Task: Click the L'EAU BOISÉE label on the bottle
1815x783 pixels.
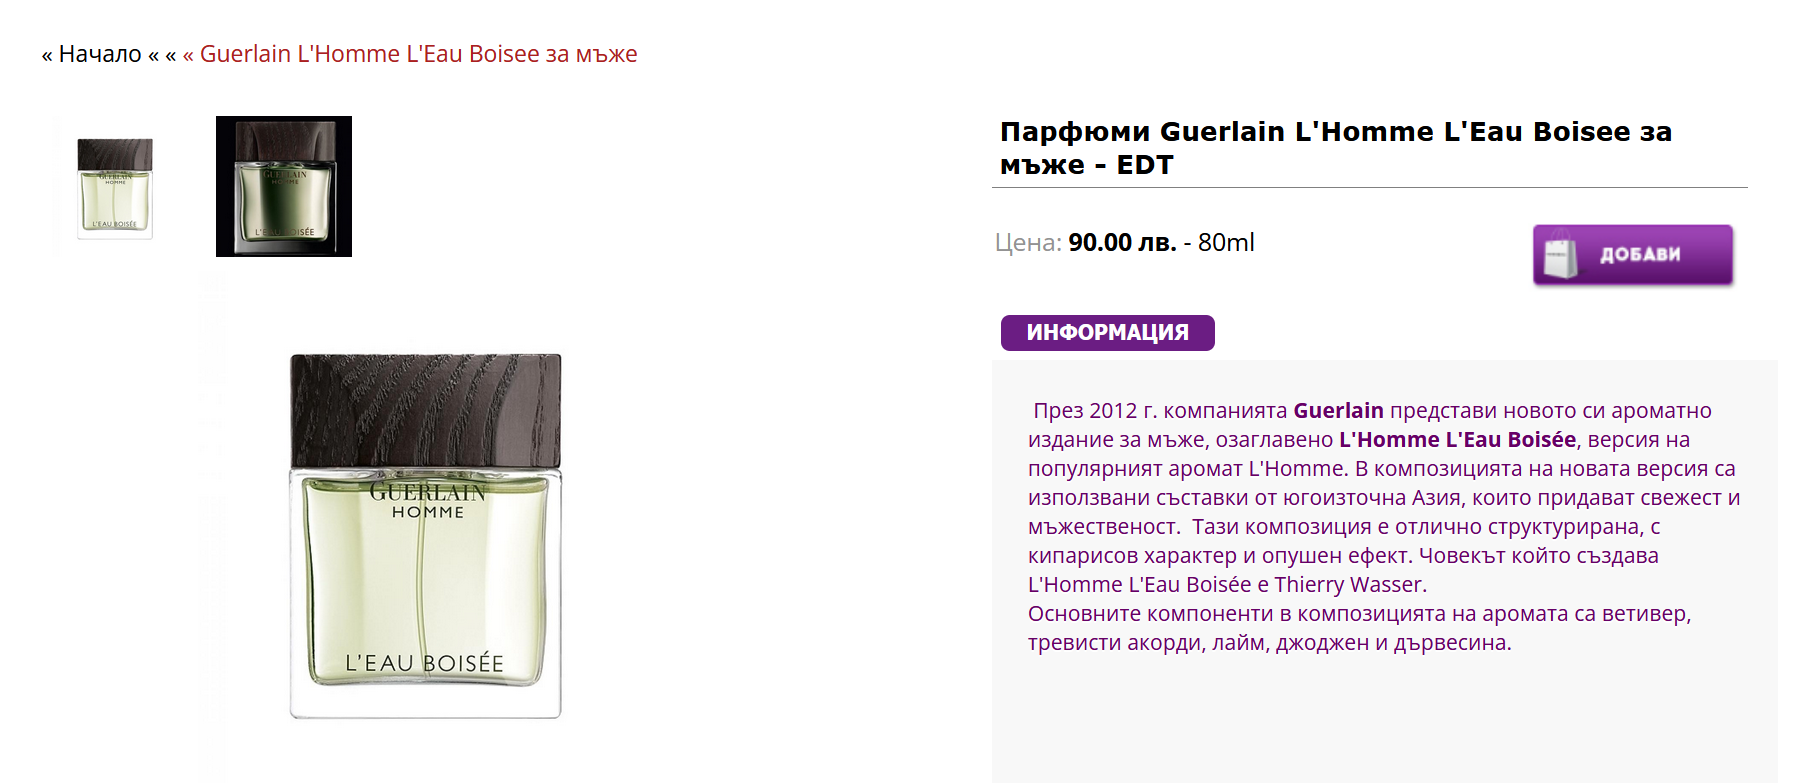Action: coord(425,663)
